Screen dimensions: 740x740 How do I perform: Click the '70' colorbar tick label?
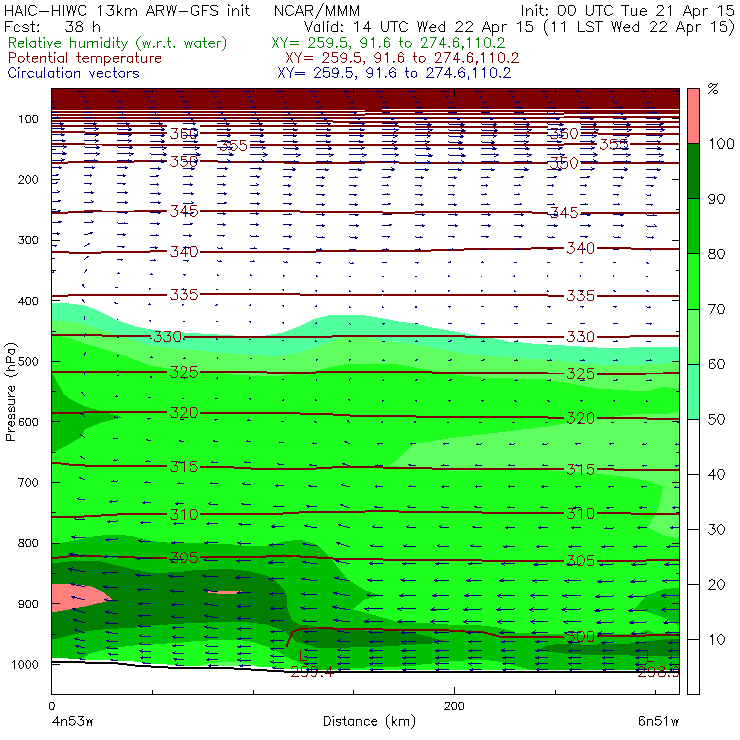click(x=716, y=309)
